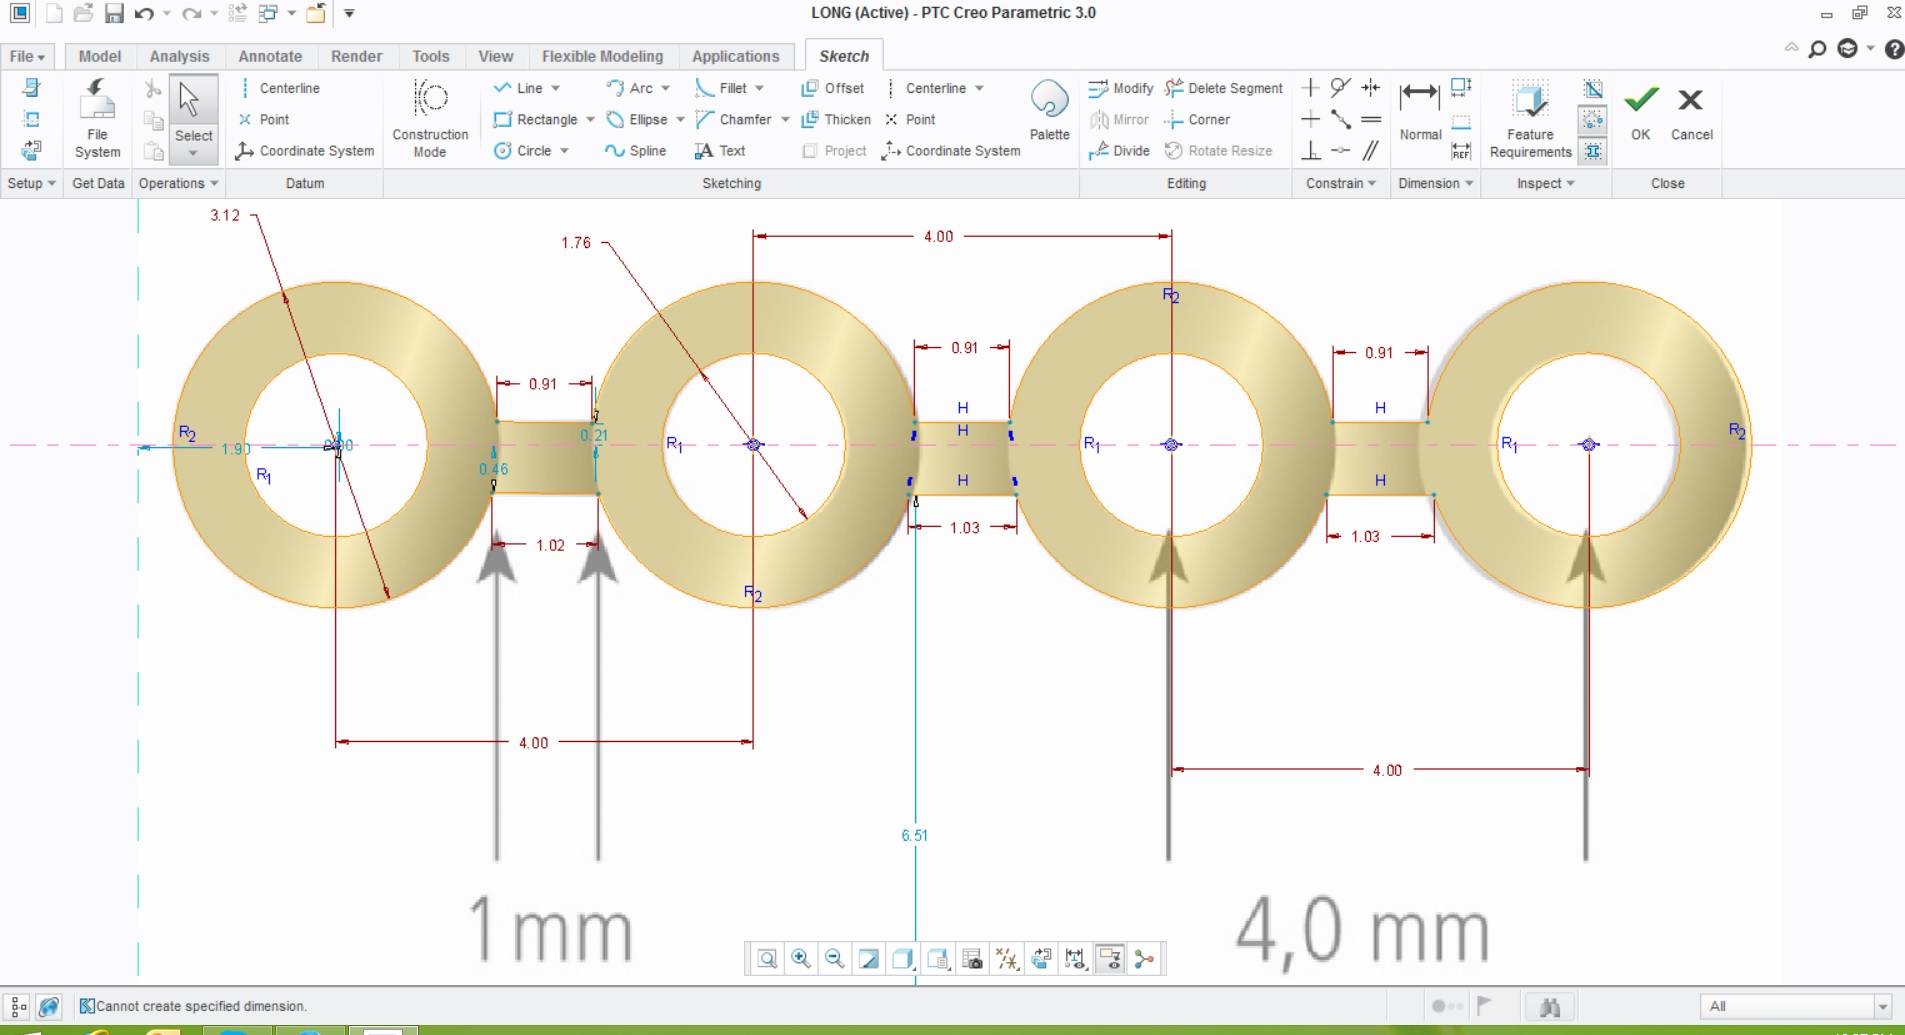Apply the Perpendicular constraint
Viewport: 1905px width, 1035px height.
[x=1310, y=150]
